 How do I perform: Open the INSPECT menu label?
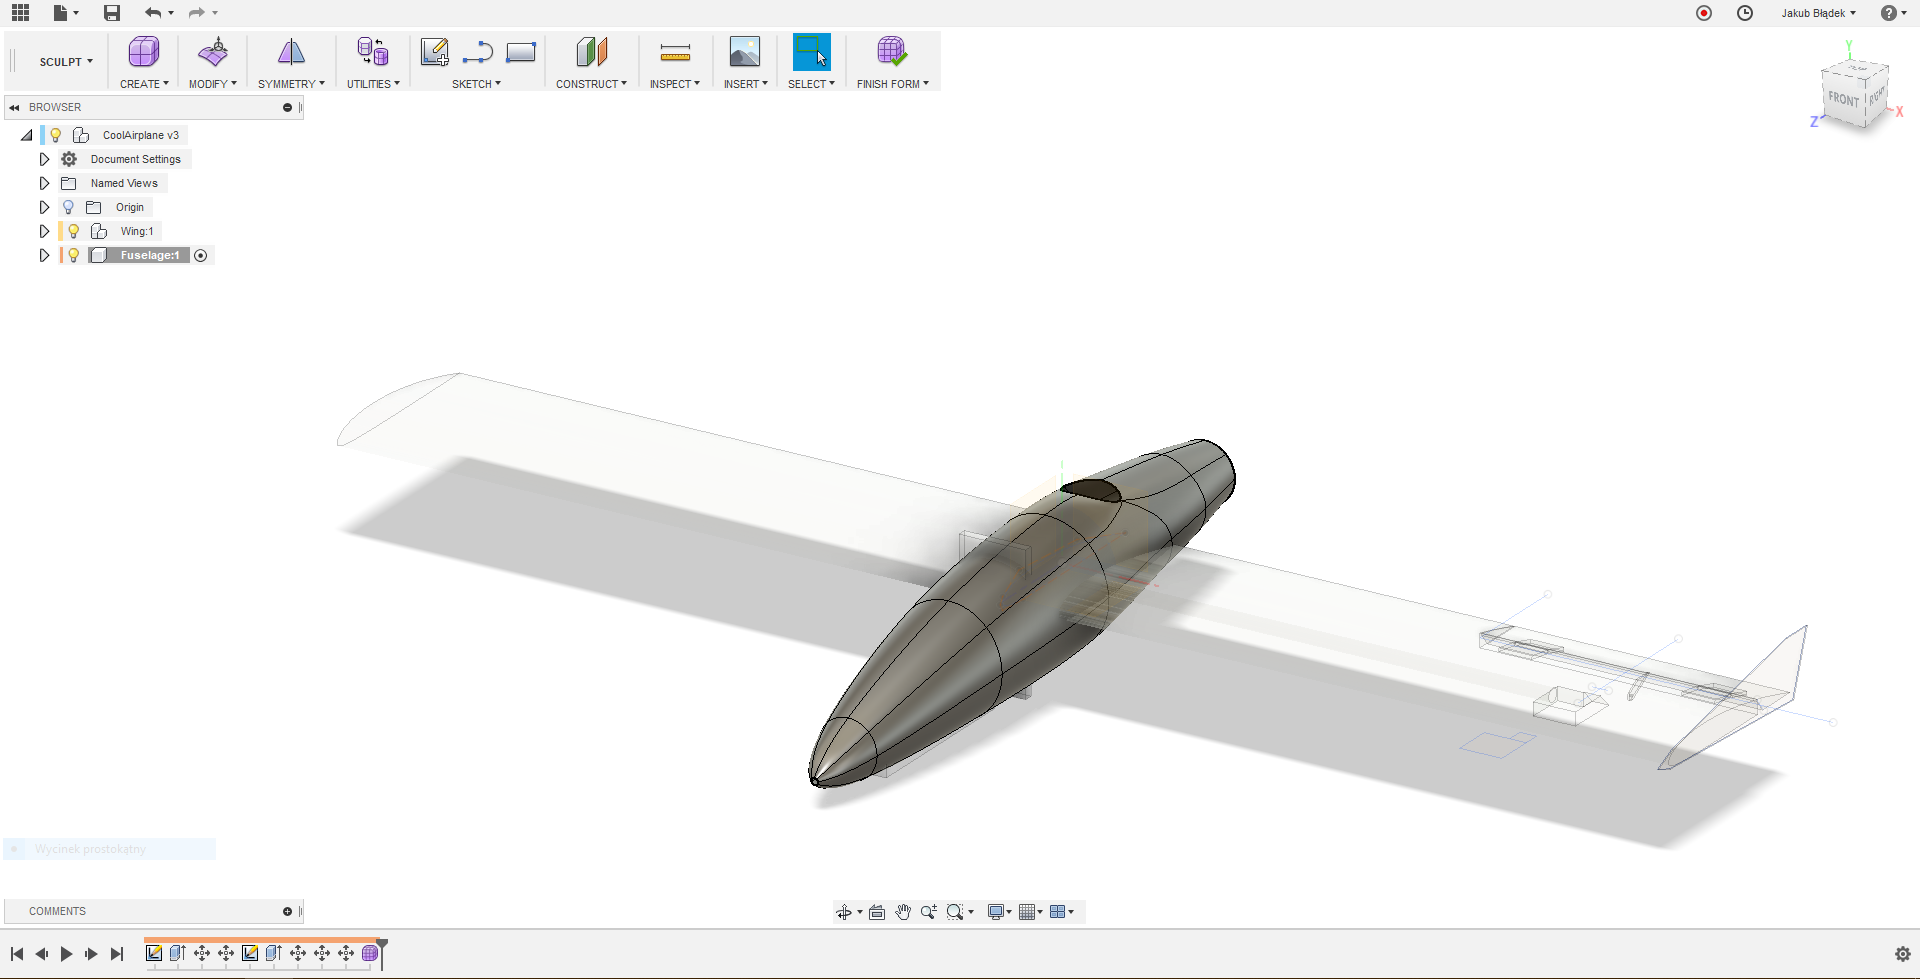tap(674, 84)
